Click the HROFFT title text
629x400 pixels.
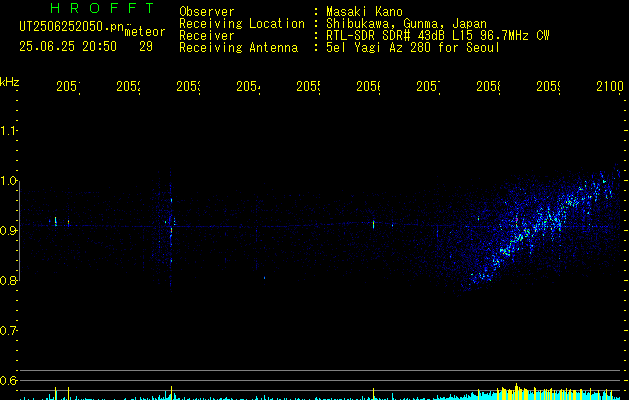pos(102,8)
